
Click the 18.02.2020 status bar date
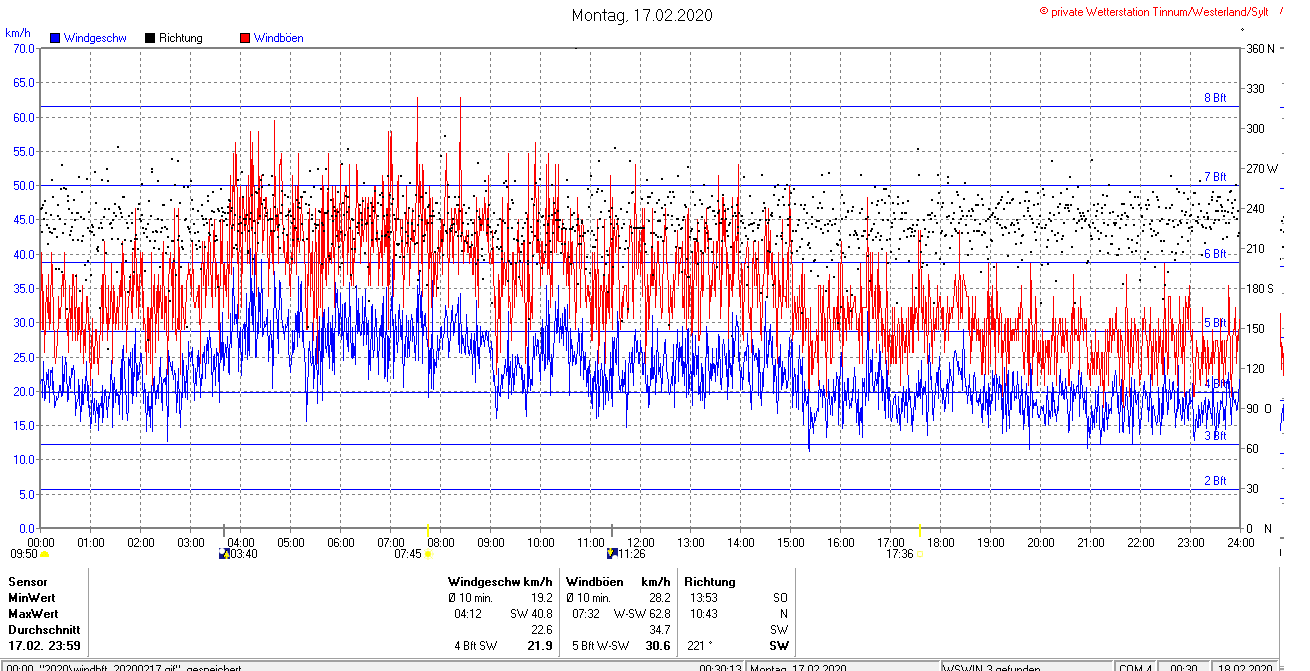click(x=1245, y=666)
